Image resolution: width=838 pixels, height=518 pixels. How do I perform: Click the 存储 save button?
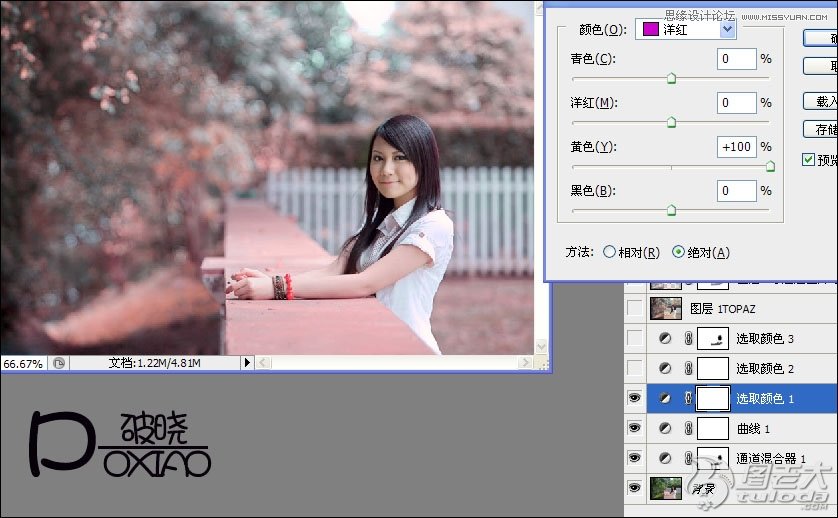(x=821, y=129)
